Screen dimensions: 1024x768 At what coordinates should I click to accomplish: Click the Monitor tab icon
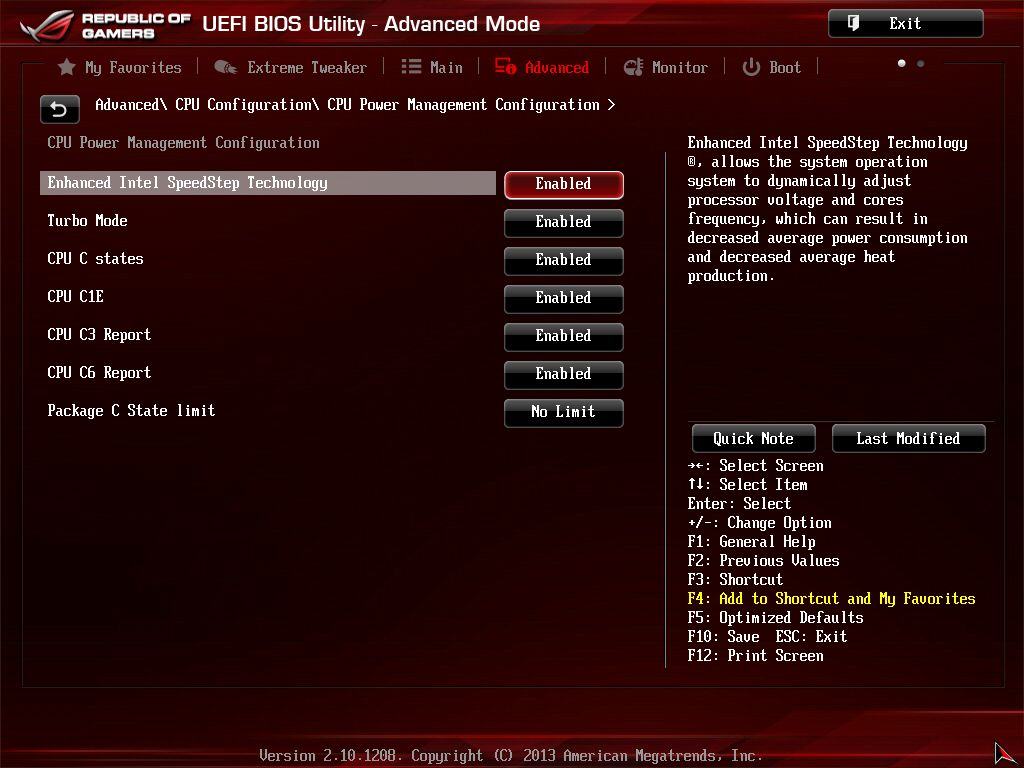(633, 67)
